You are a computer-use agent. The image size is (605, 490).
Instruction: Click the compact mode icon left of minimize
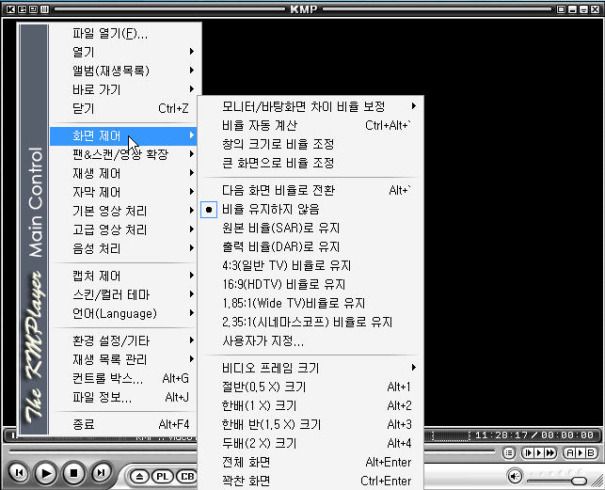[x=561, y=9]
